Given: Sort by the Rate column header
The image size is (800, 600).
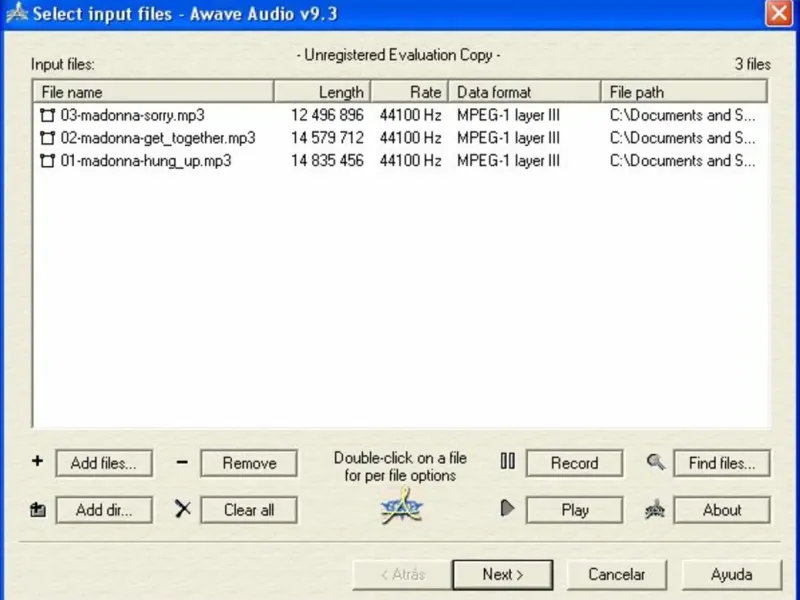Looking at the screenshot, I should tap(409, 92).
